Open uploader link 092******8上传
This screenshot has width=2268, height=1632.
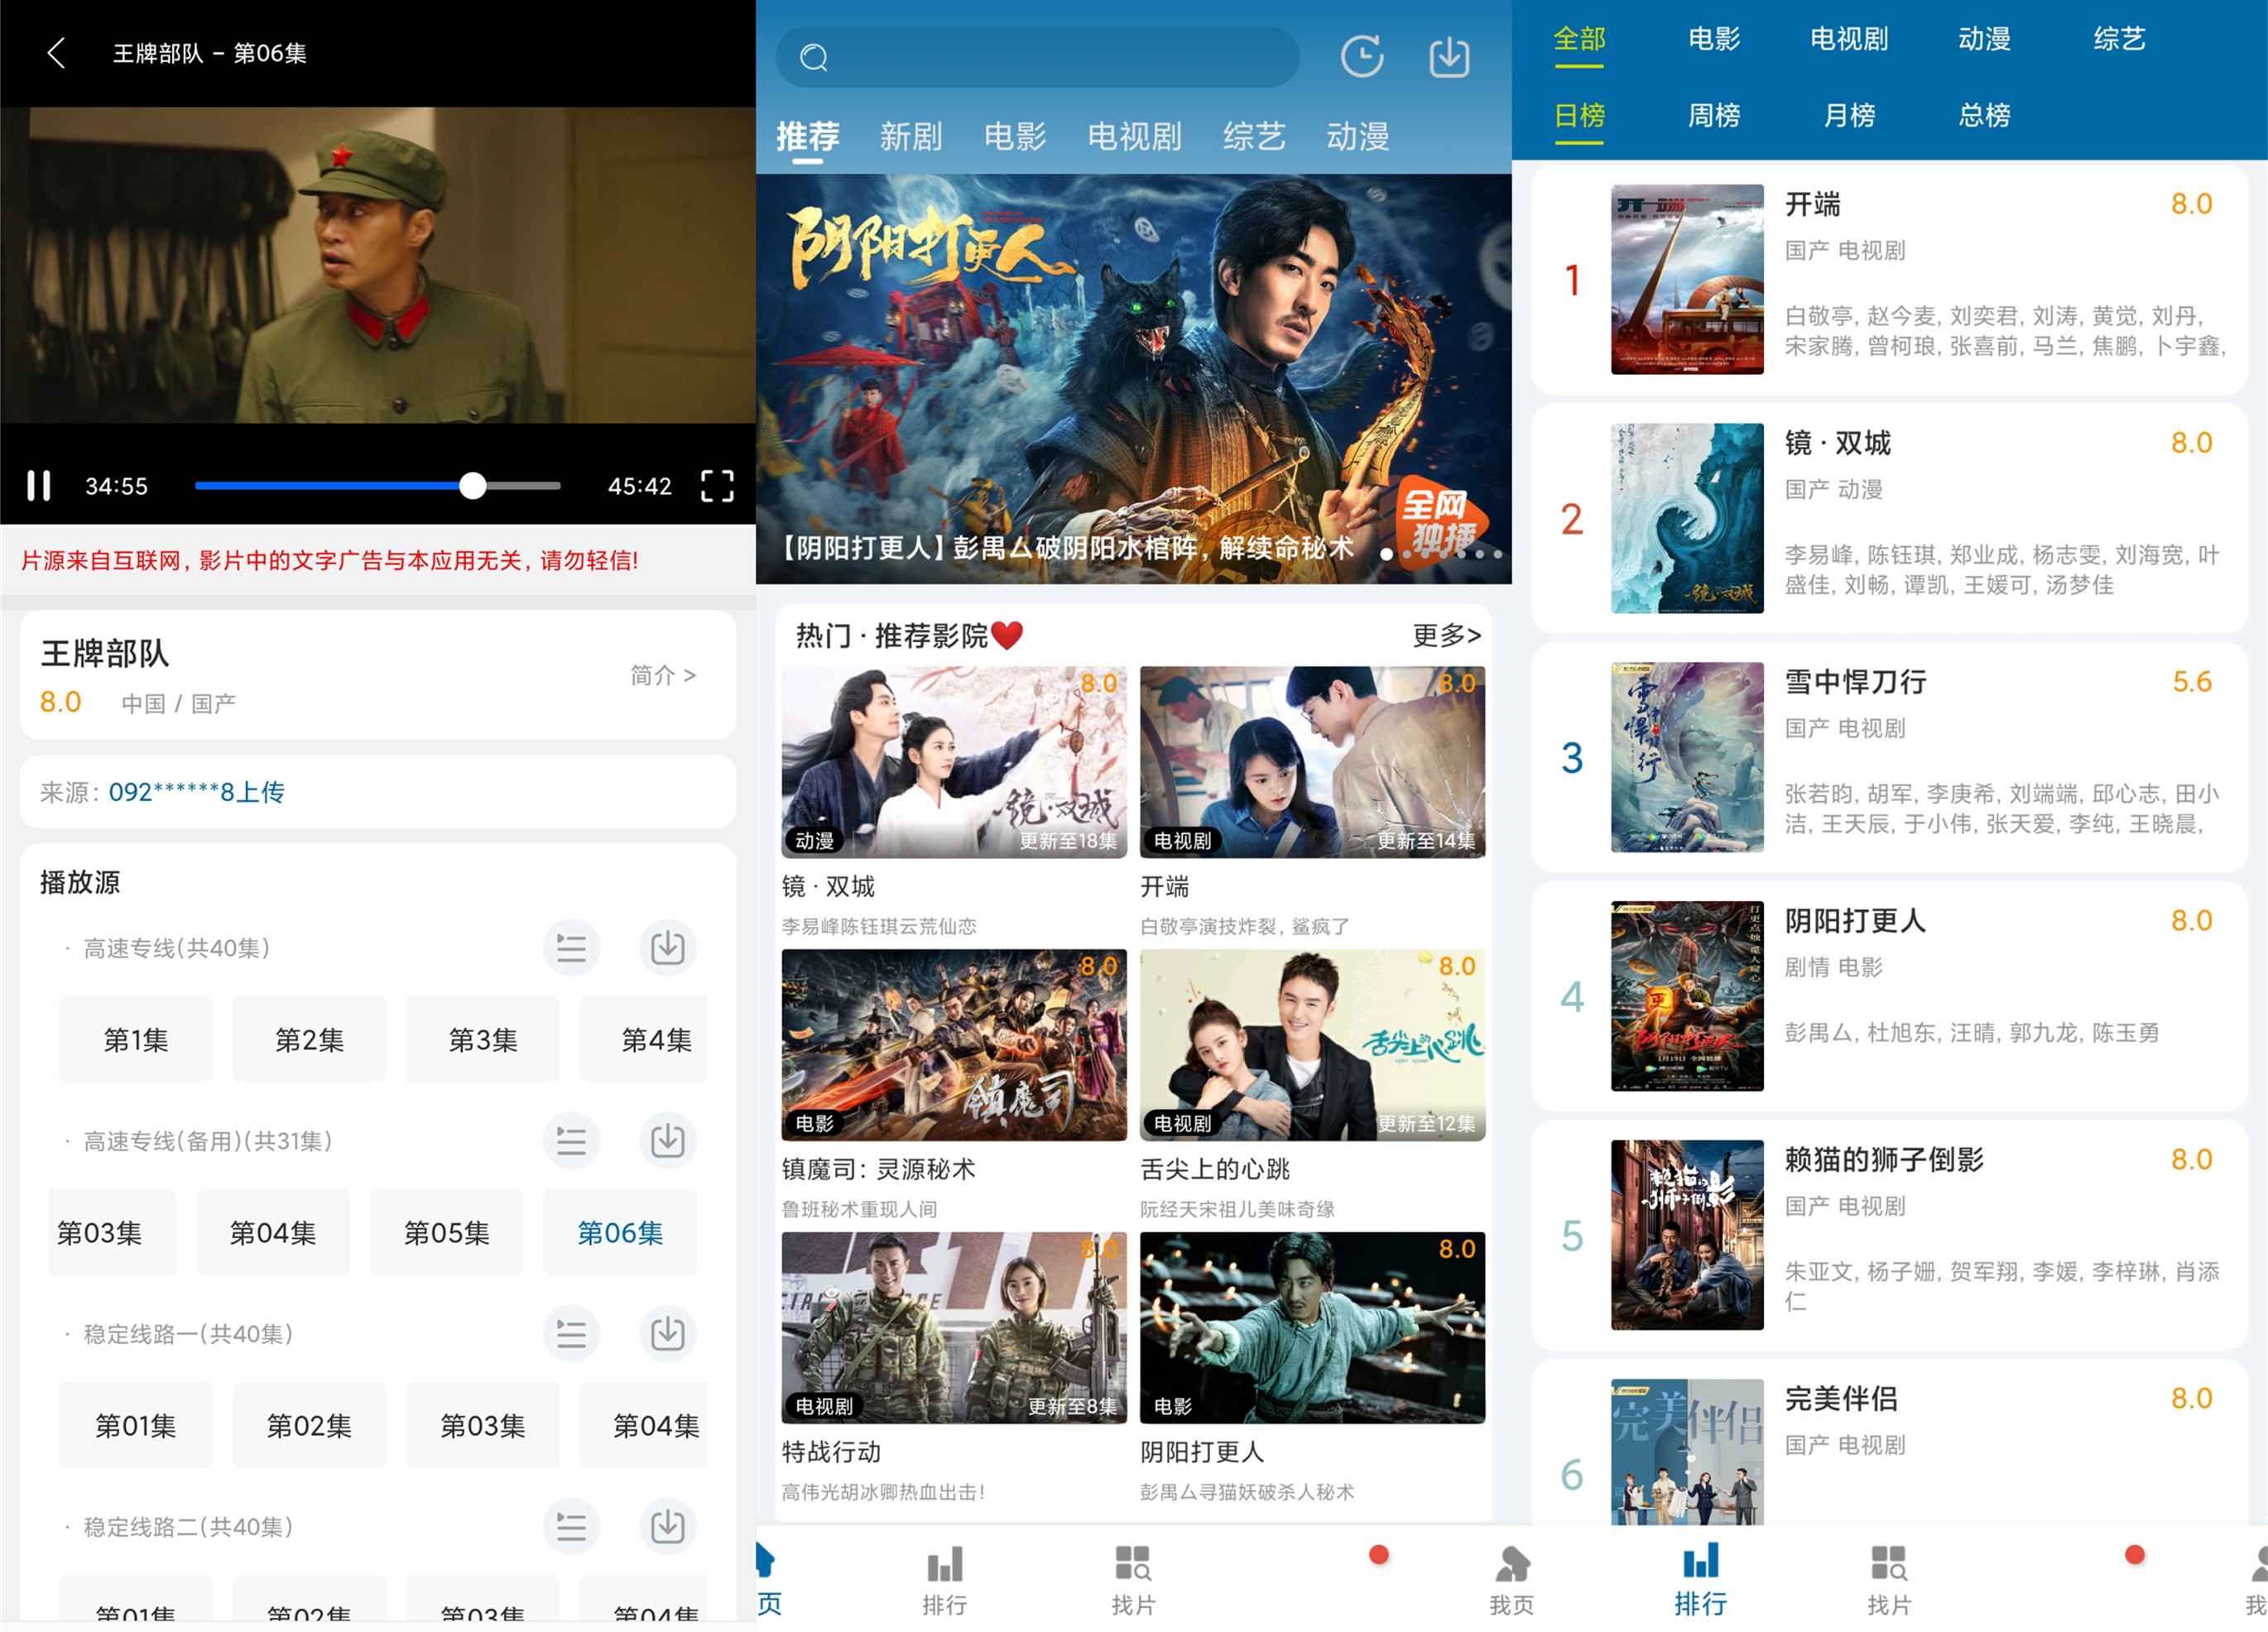[x=196, y=792]
